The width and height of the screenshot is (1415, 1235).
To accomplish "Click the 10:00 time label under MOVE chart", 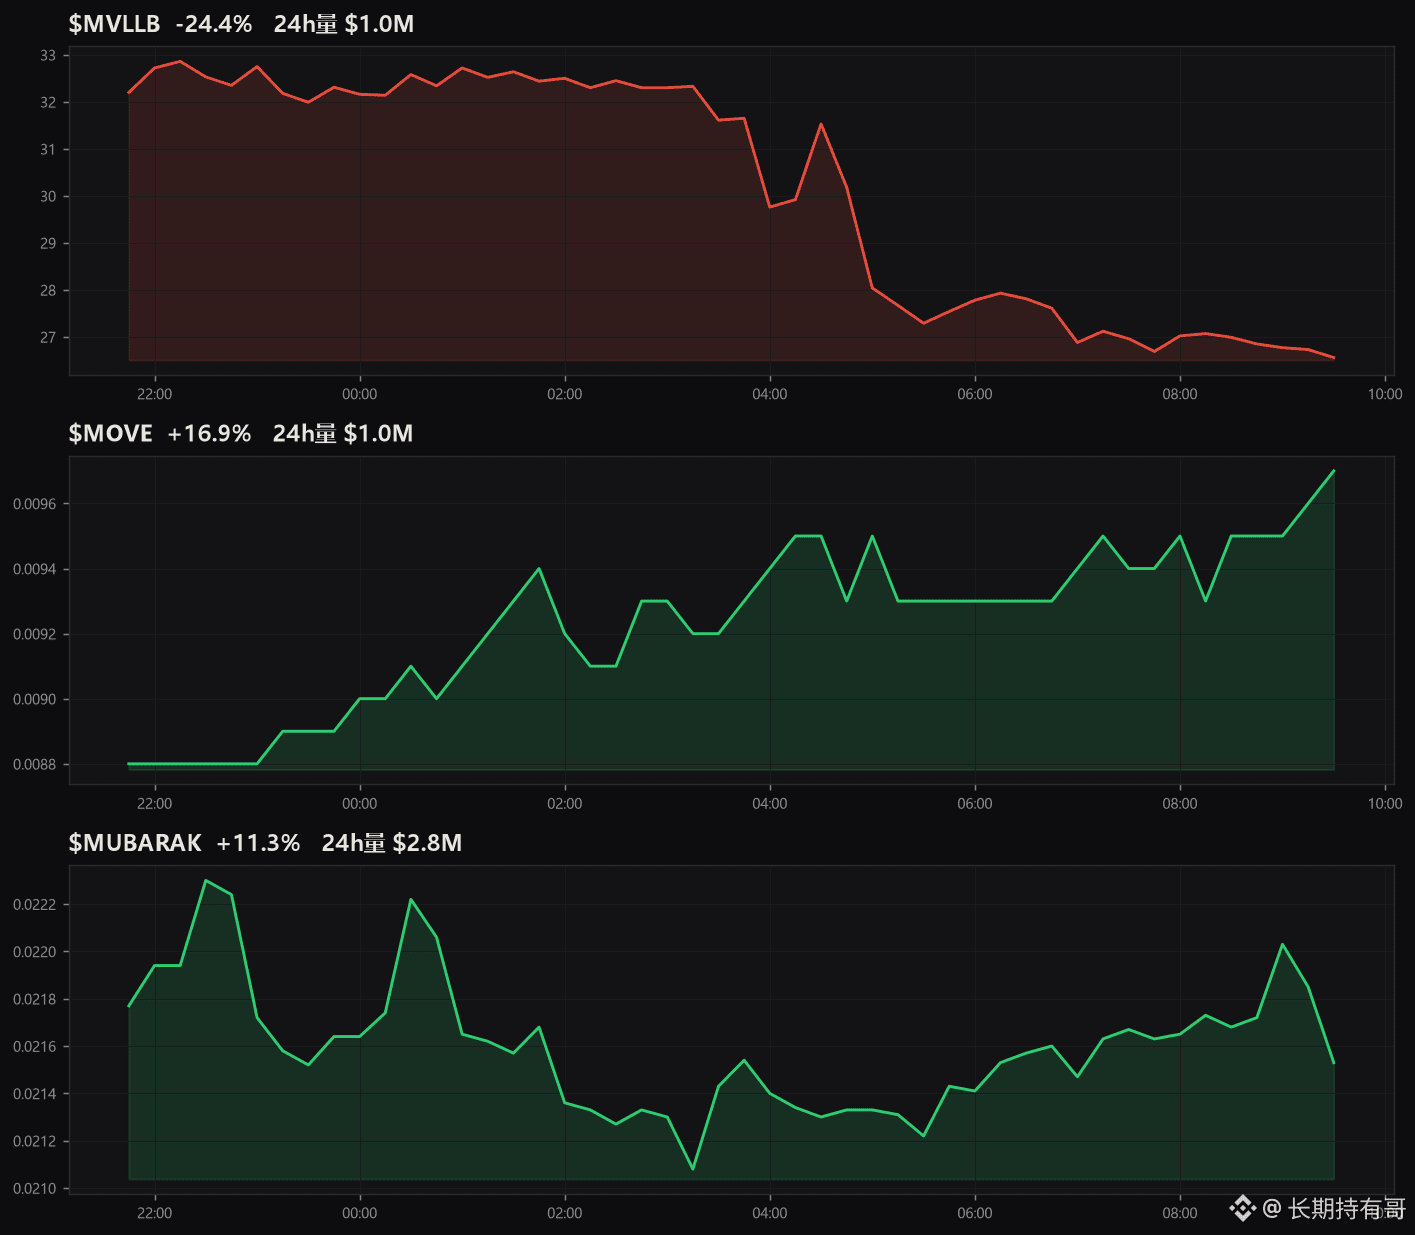I will pos(1385,803).
